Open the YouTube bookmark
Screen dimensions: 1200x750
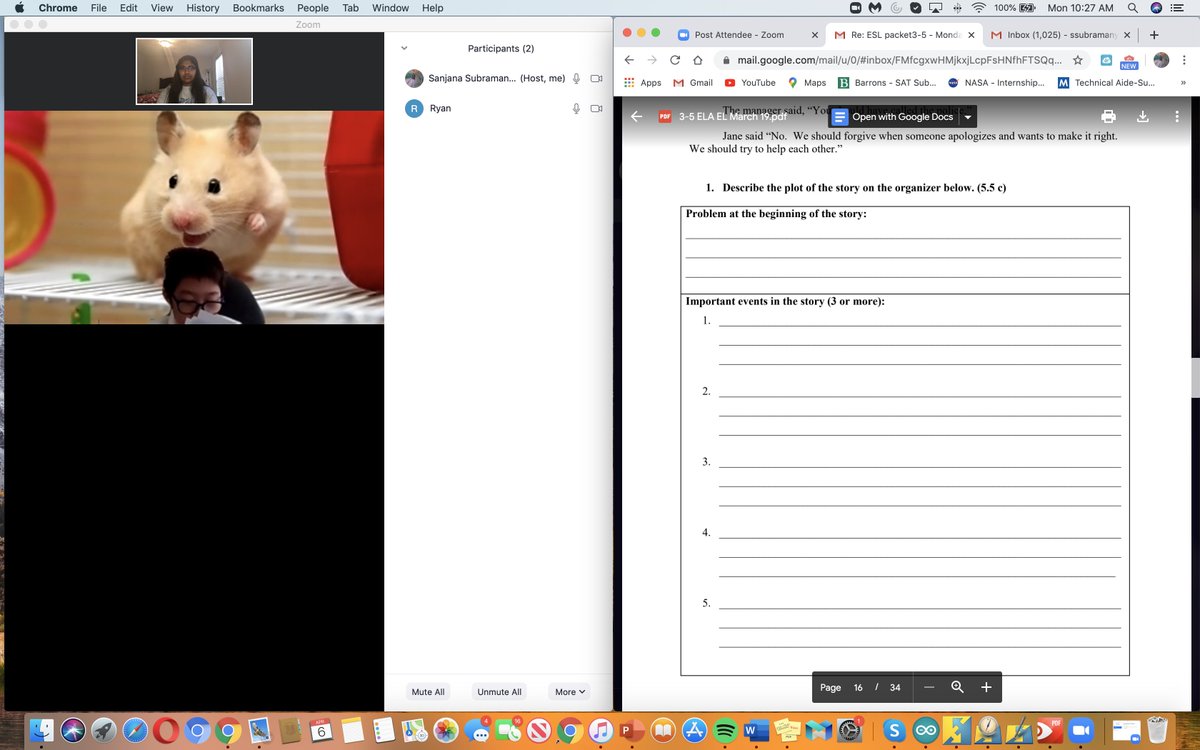(x=750, y=83)
